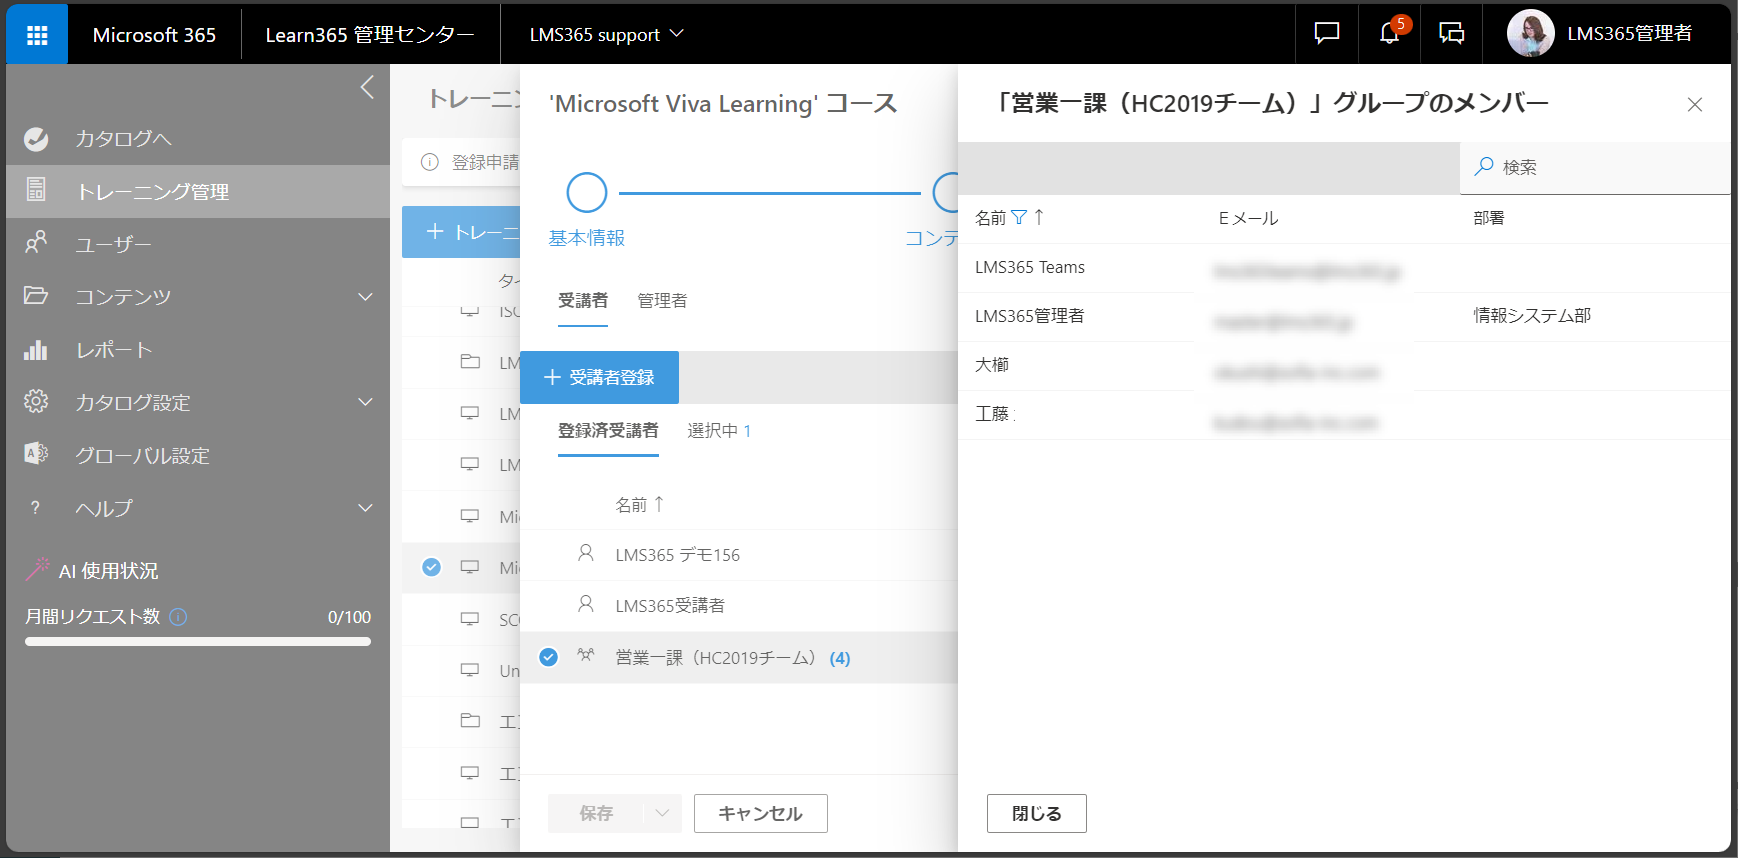This screenshot has height=858, width=1738.
Task: Click the キャンセル button
Action: coord(761,814)
